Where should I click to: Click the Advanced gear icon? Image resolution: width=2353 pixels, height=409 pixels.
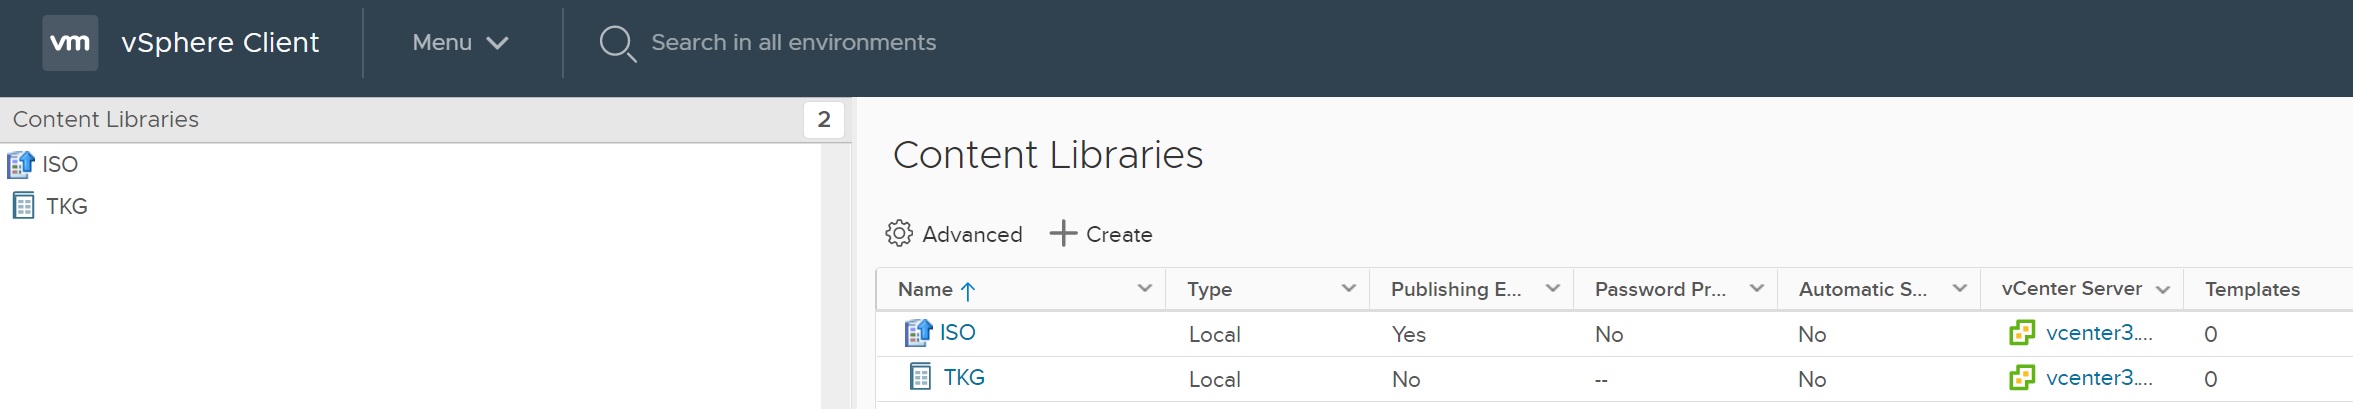tap(899, 234)
